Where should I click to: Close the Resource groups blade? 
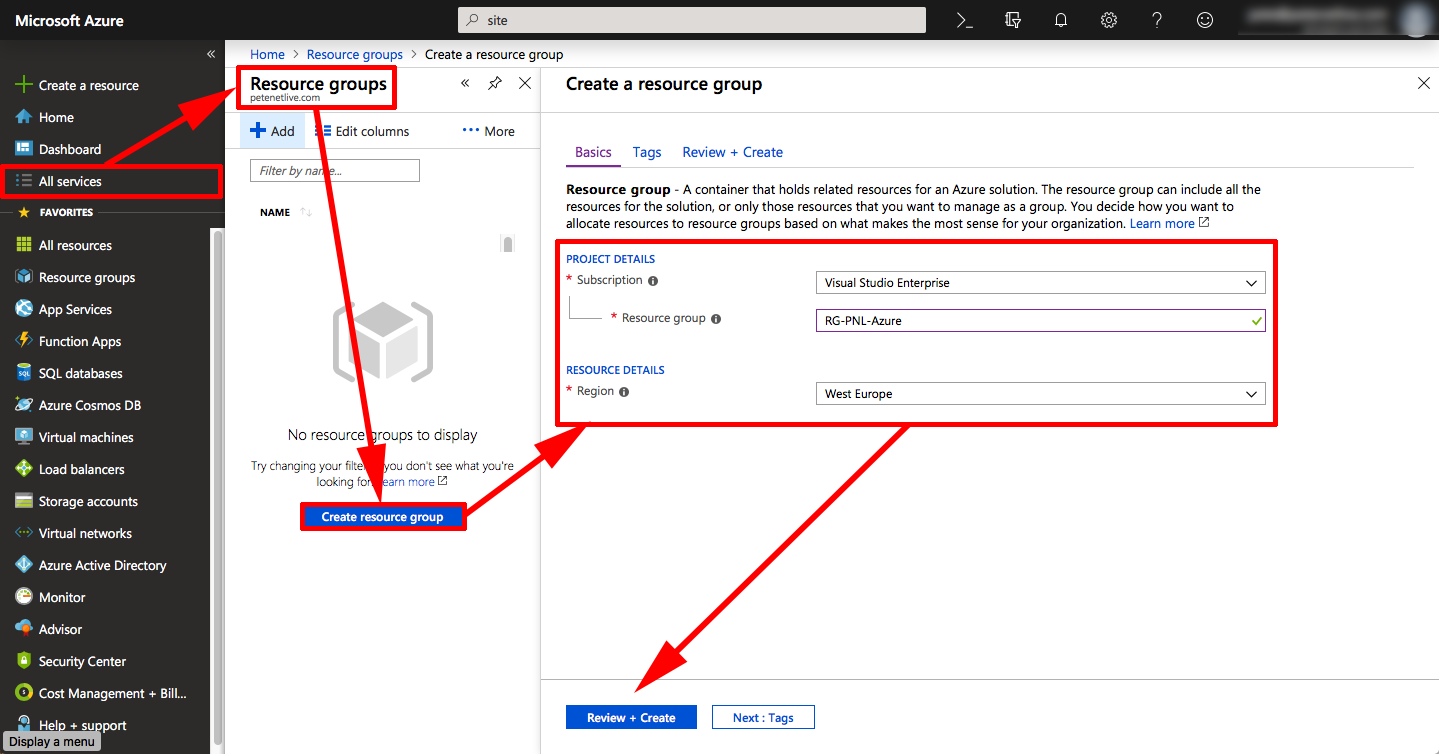point(525,84)
